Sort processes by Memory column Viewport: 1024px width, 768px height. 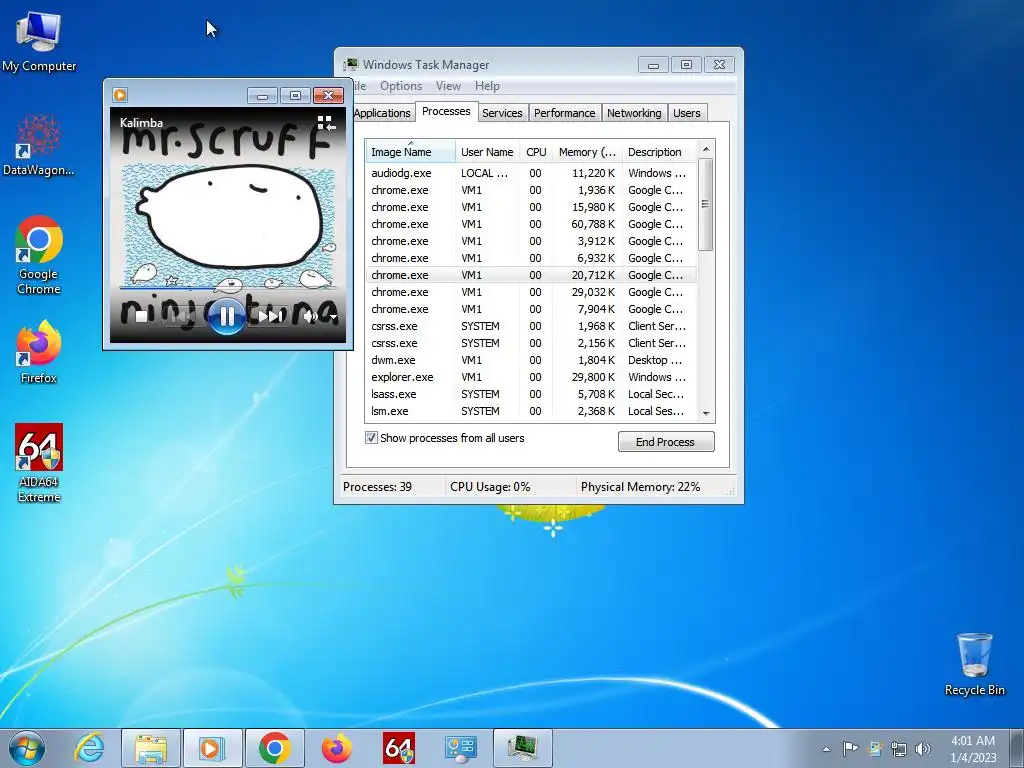pos(587,152)
